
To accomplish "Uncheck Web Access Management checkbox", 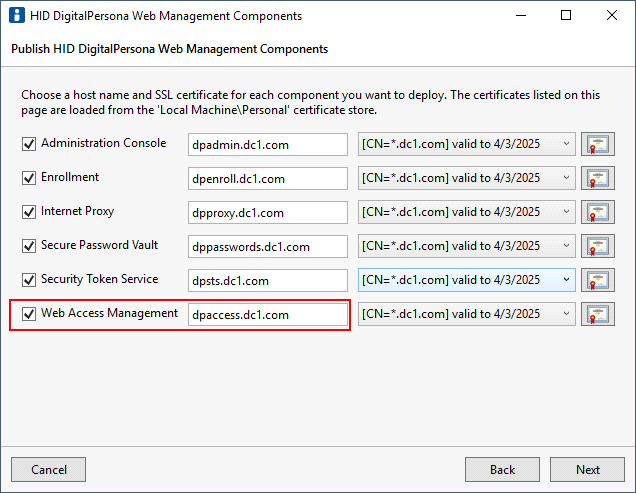I will click(29, 314).
